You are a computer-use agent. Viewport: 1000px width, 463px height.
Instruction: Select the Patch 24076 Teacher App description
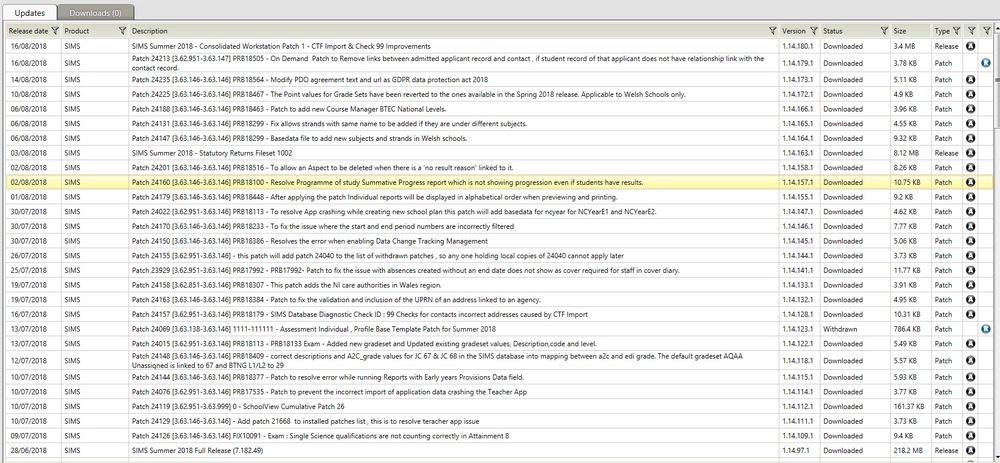[329, 392]
